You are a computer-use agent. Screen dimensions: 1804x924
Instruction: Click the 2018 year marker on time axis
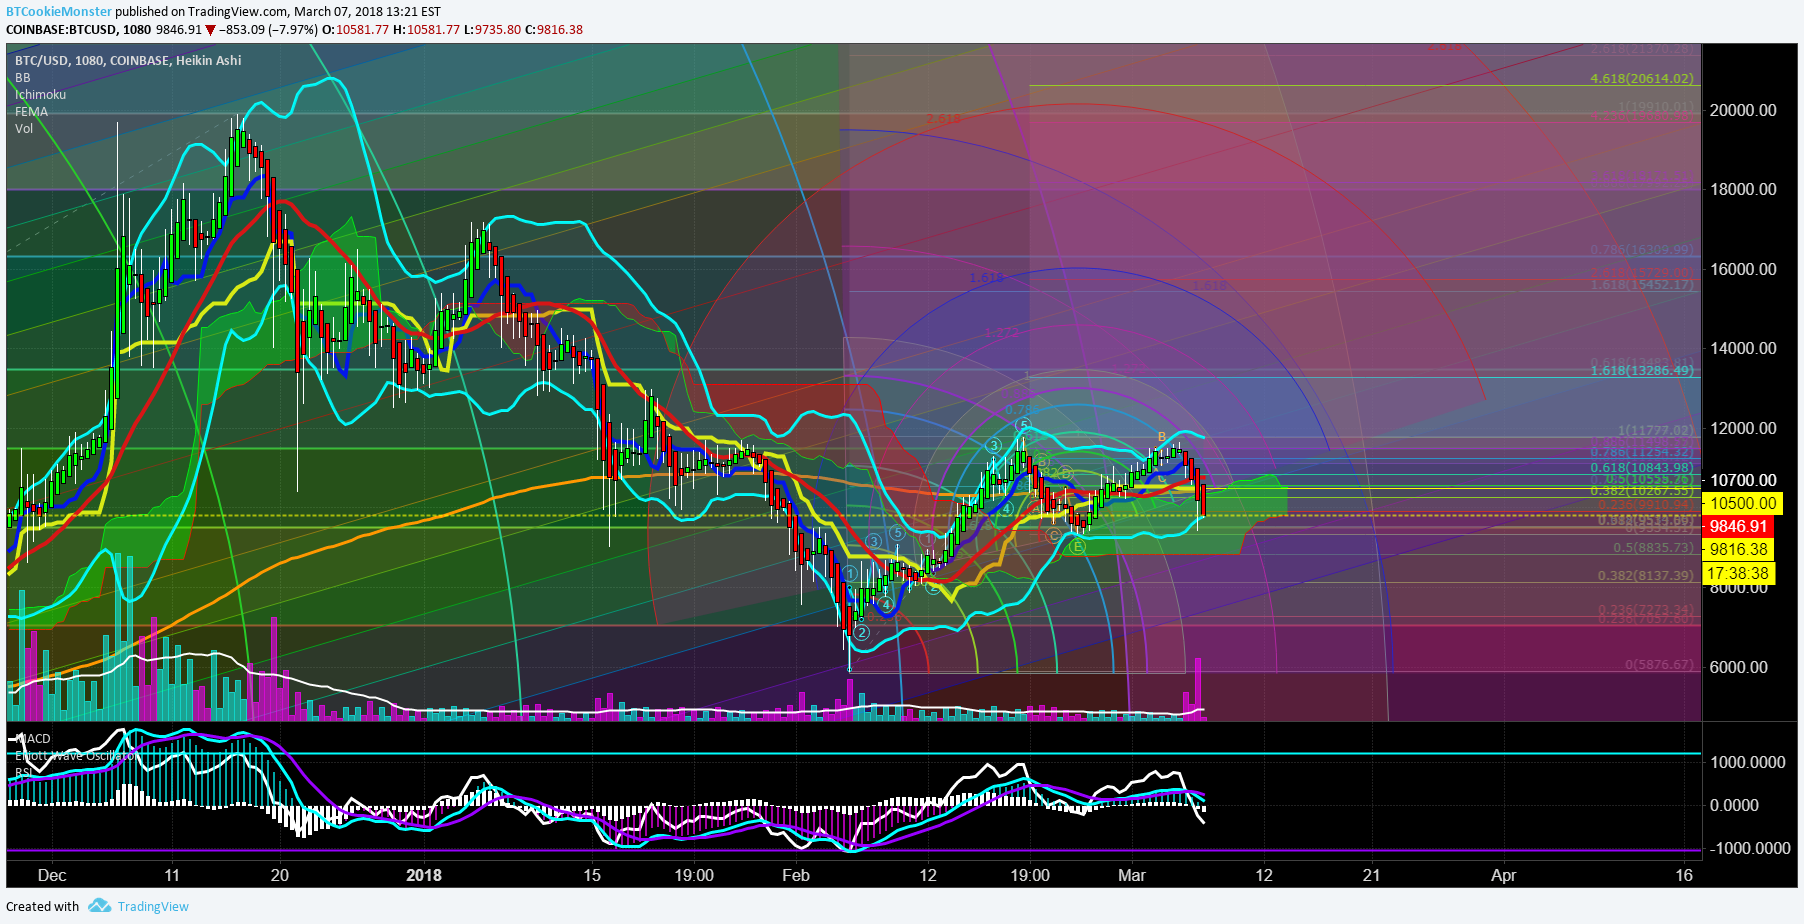(x=424, y=875)
